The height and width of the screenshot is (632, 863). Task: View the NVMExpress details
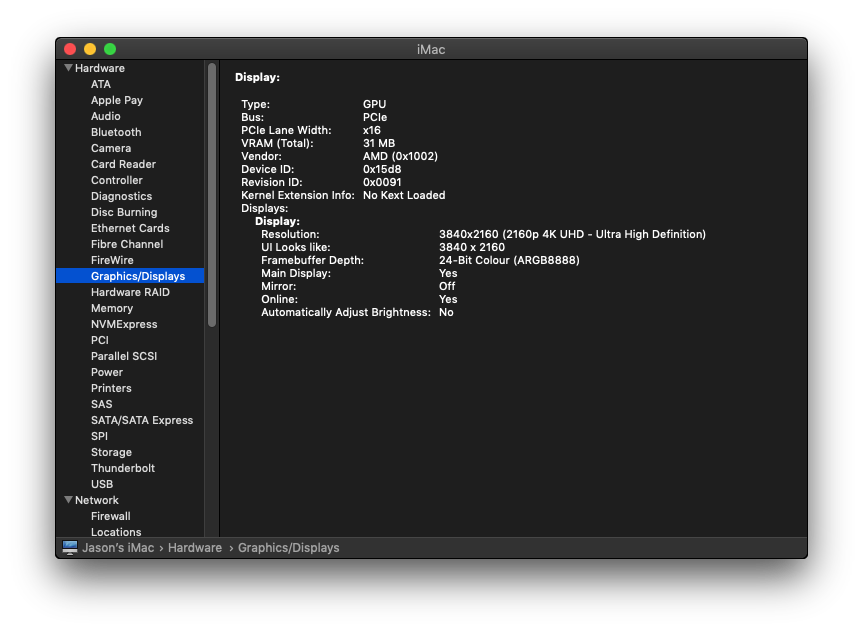(124, 324)
